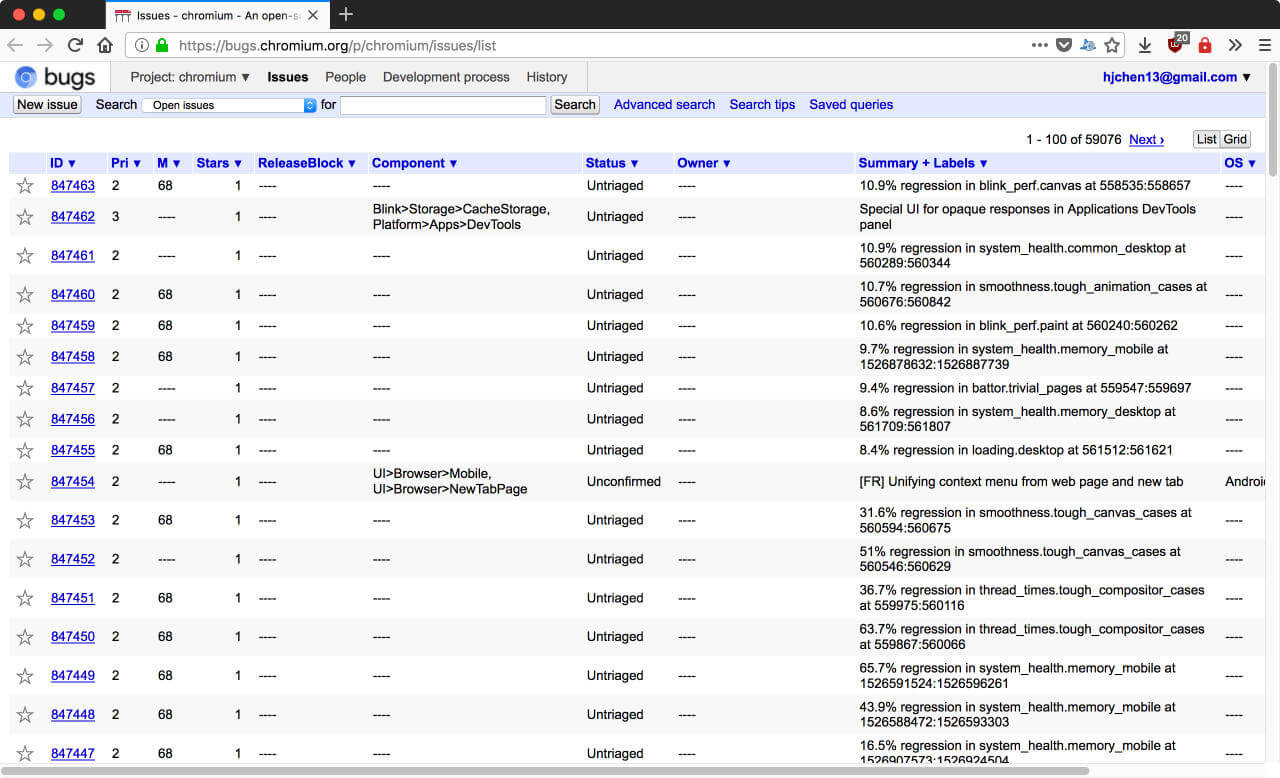This screenshot has width=1280, height=778.
Task: Click the bookmark star in address bar
Action: pyautogui.click(x=1113, y=45)
